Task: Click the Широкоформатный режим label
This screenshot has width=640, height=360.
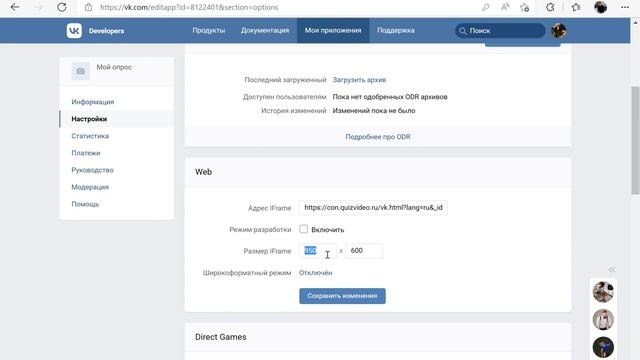Action: coord(247,273)
